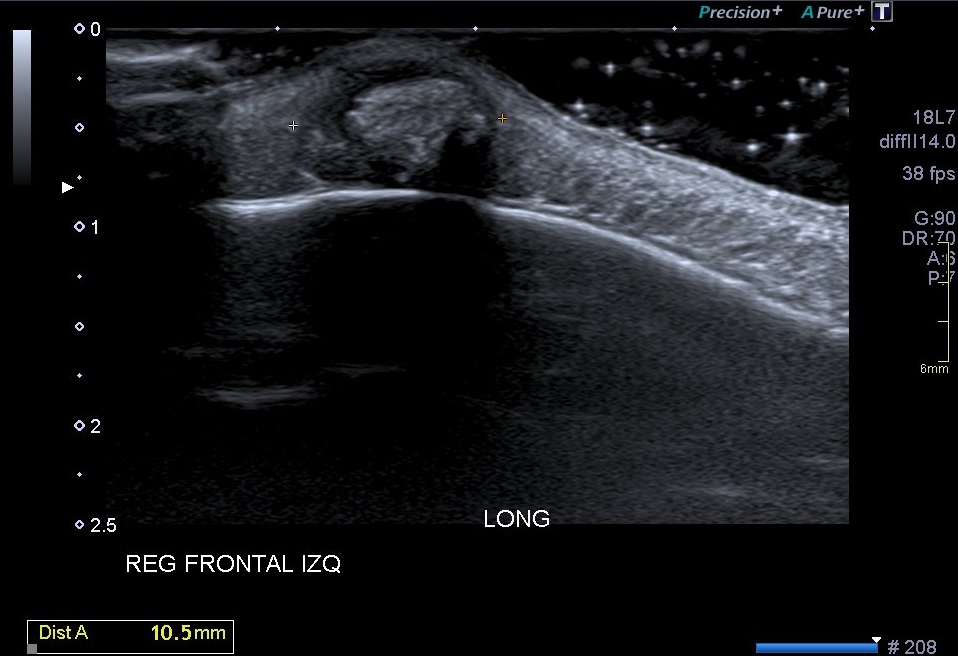Click the small gray square beside Dist A
The image size is (958, 656).
coord(32,648)
